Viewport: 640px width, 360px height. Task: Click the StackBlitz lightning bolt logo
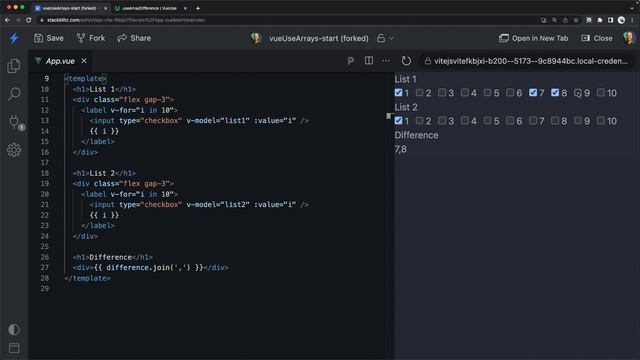[x=14, y=38]
